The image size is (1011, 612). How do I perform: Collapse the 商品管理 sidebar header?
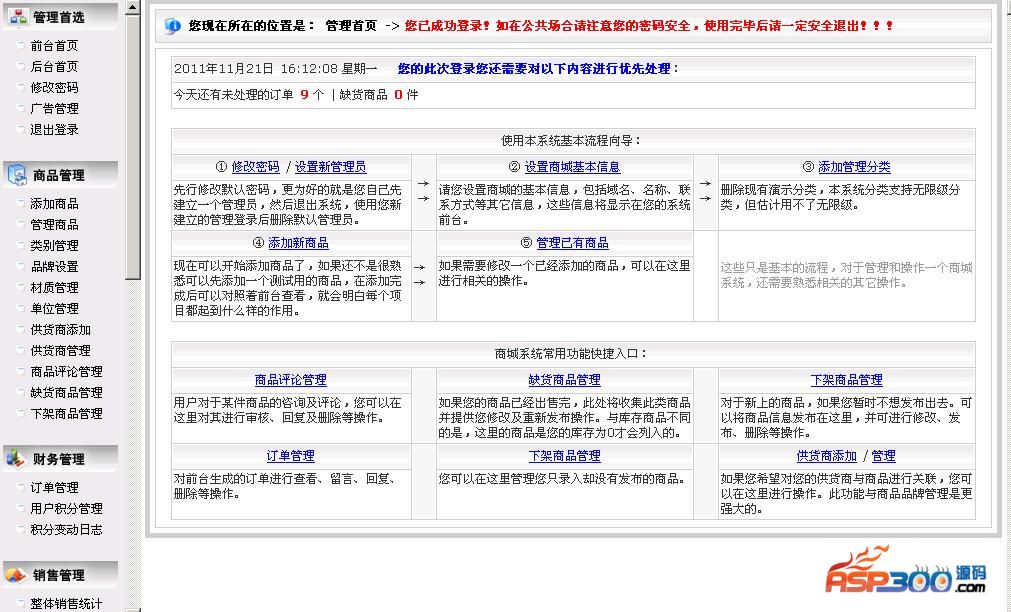click(61, 175)
